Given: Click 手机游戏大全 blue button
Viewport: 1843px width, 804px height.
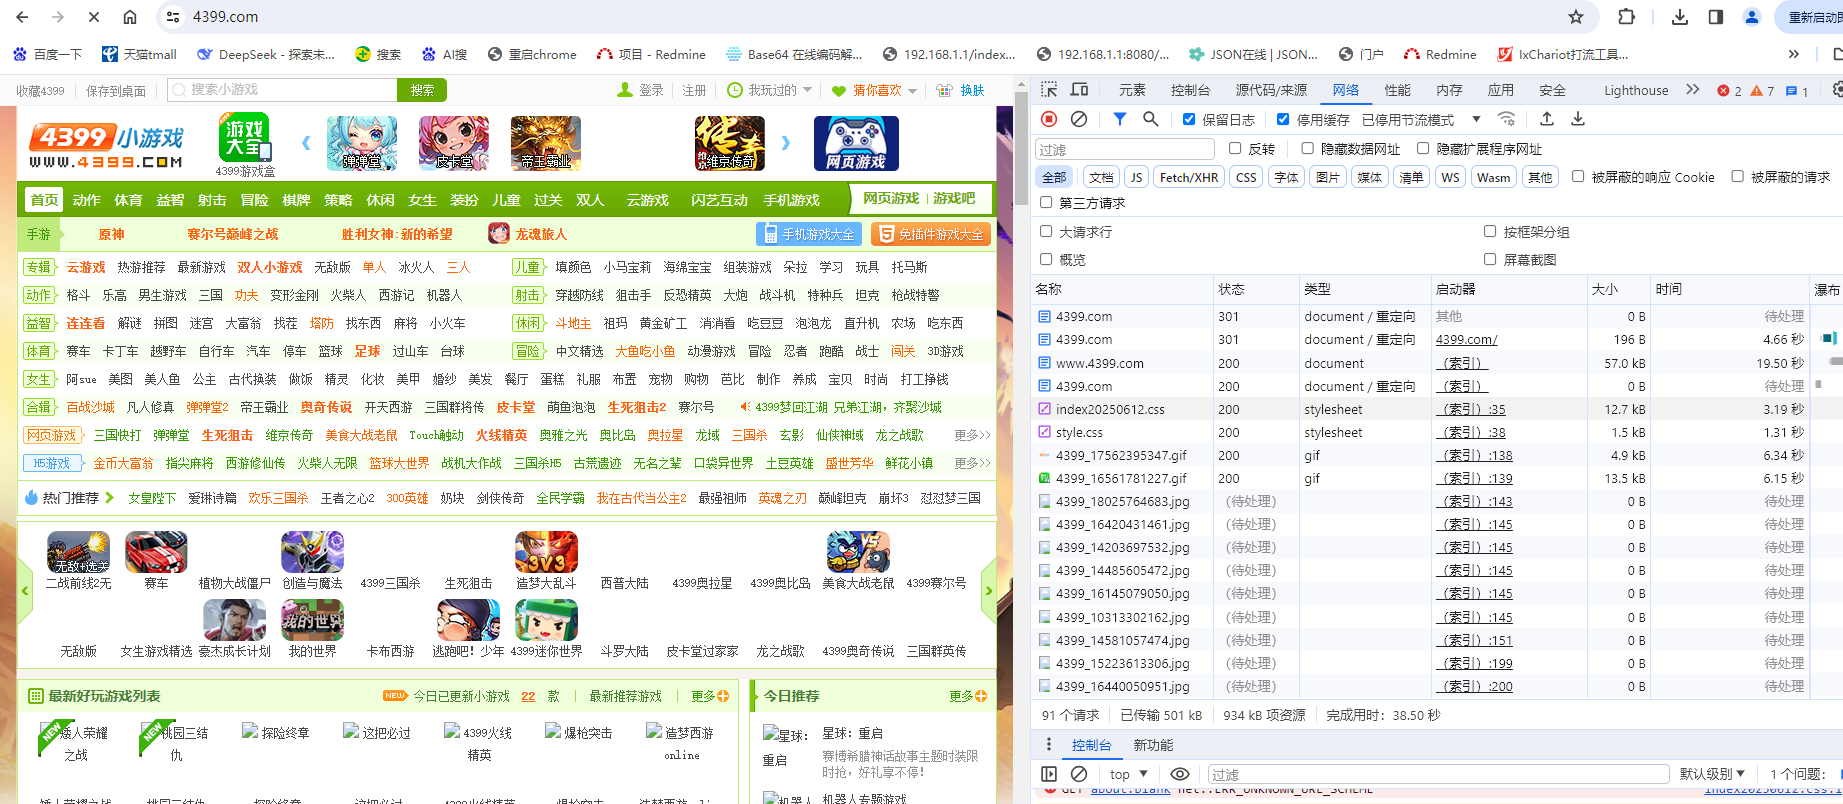Looking at the screenshot, I should pyautogui.click(x=809, y=234).
